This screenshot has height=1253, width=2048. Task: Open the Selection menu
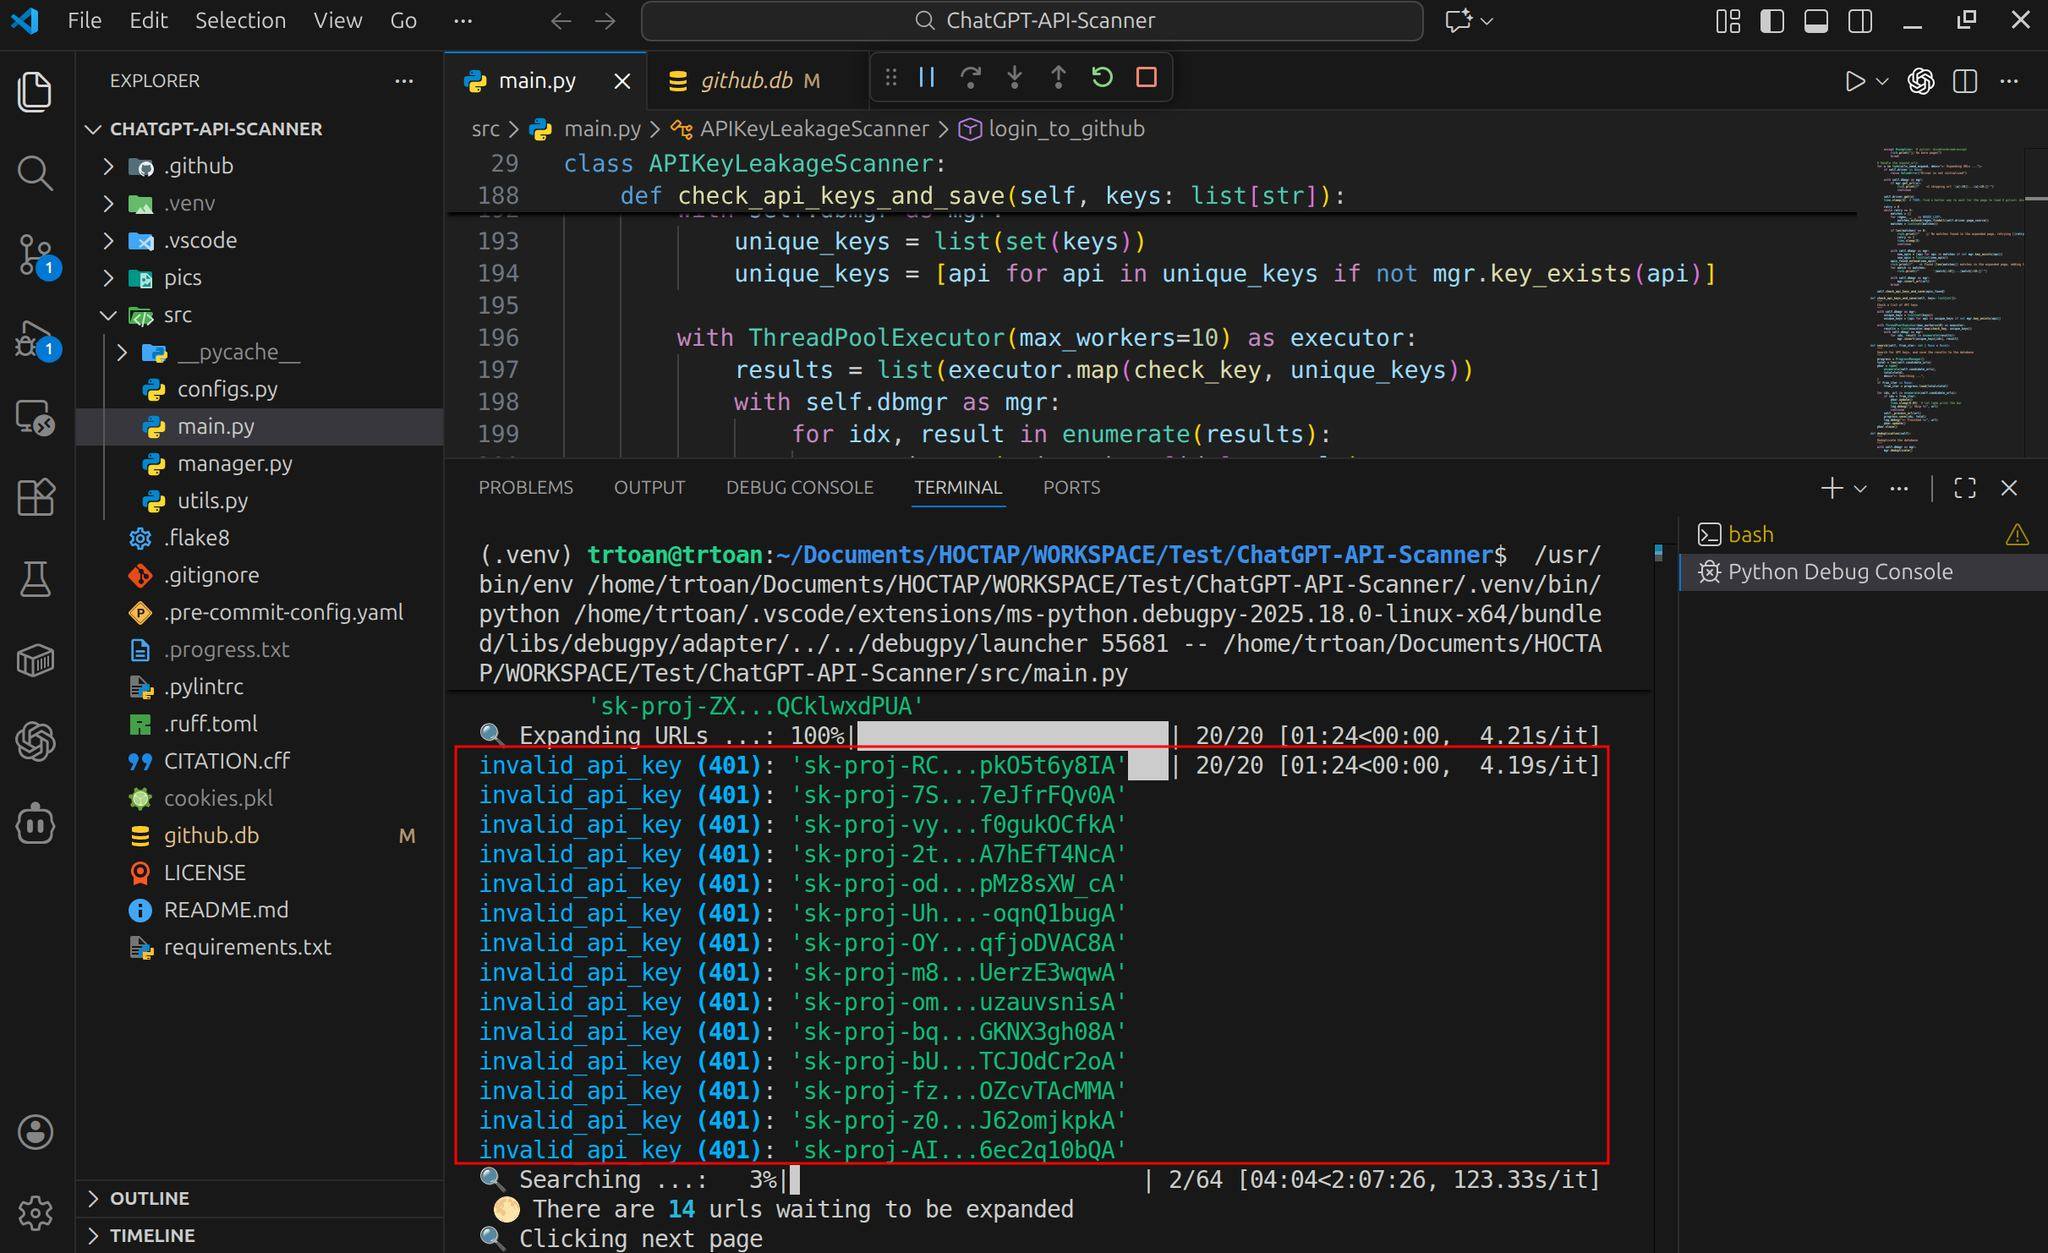[240, 21]
